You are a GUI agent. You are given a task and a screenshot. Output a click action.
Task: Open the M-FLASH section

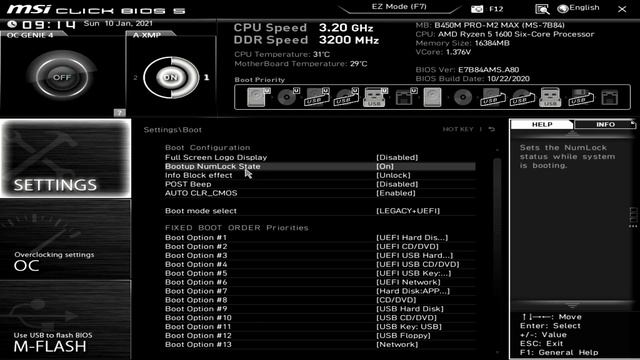click(x=66, y=320)
